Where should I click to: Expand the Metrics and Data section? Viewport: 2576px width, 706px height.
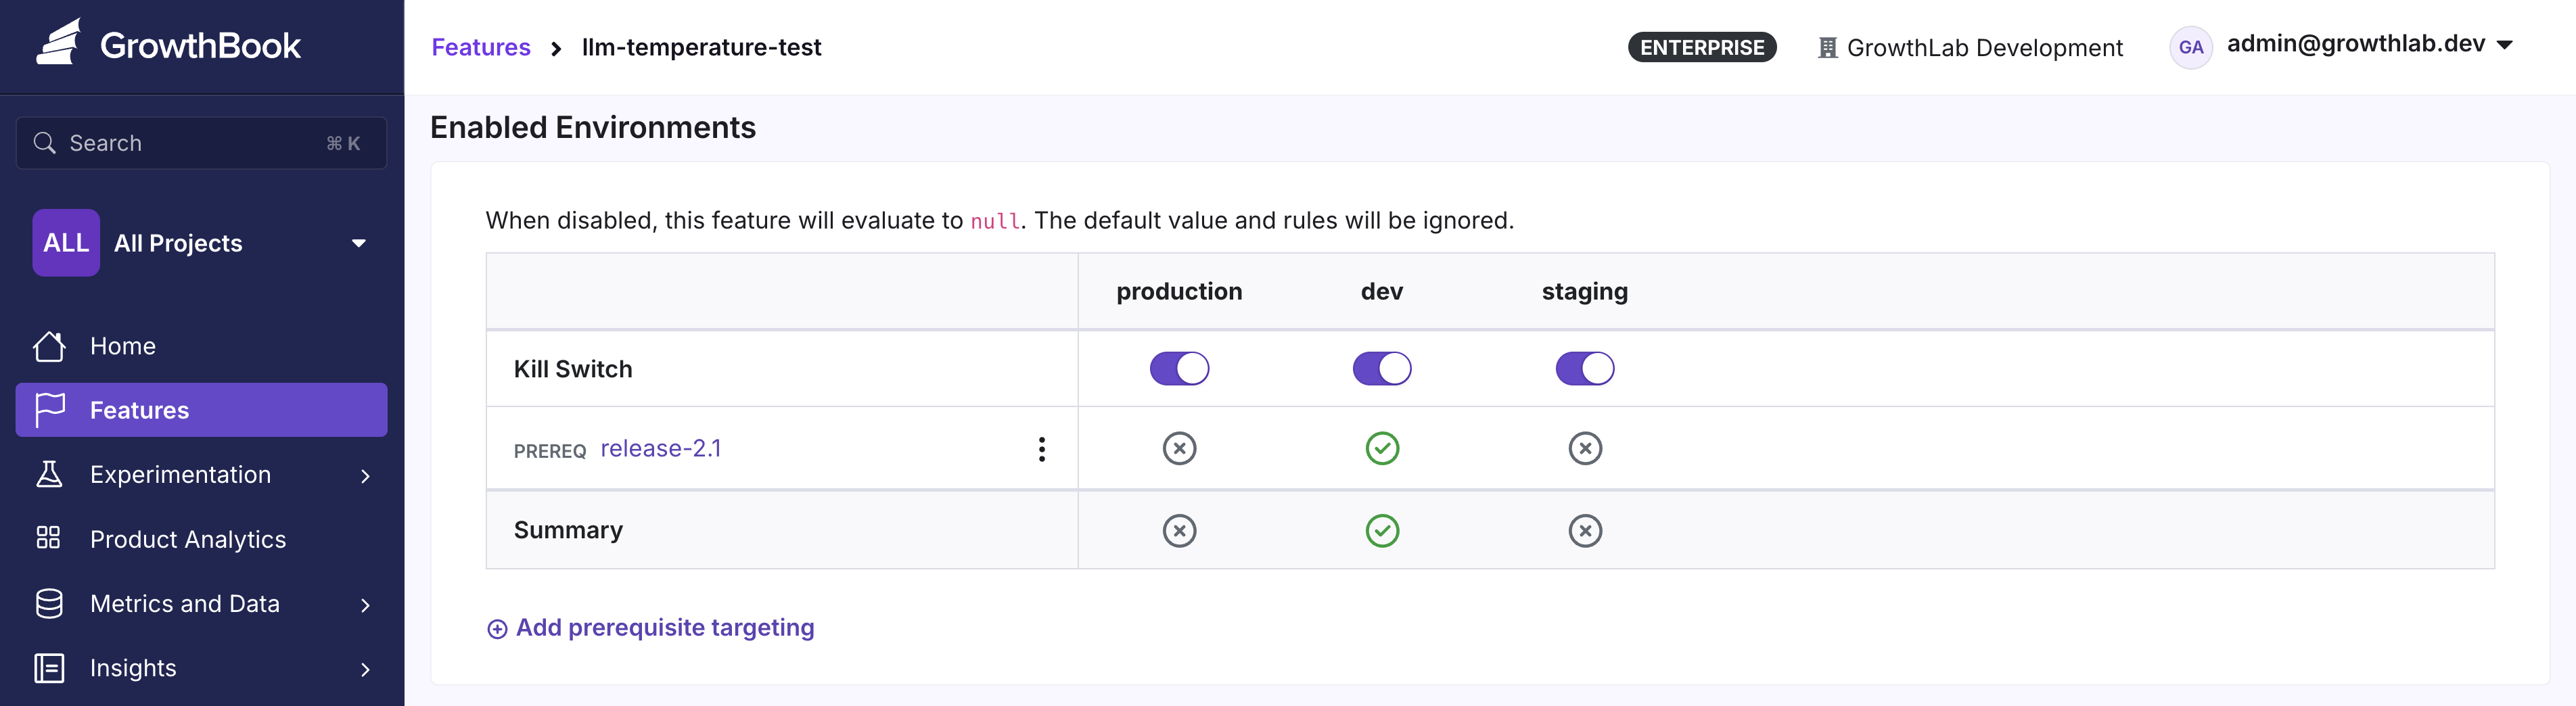coord(202,604)
